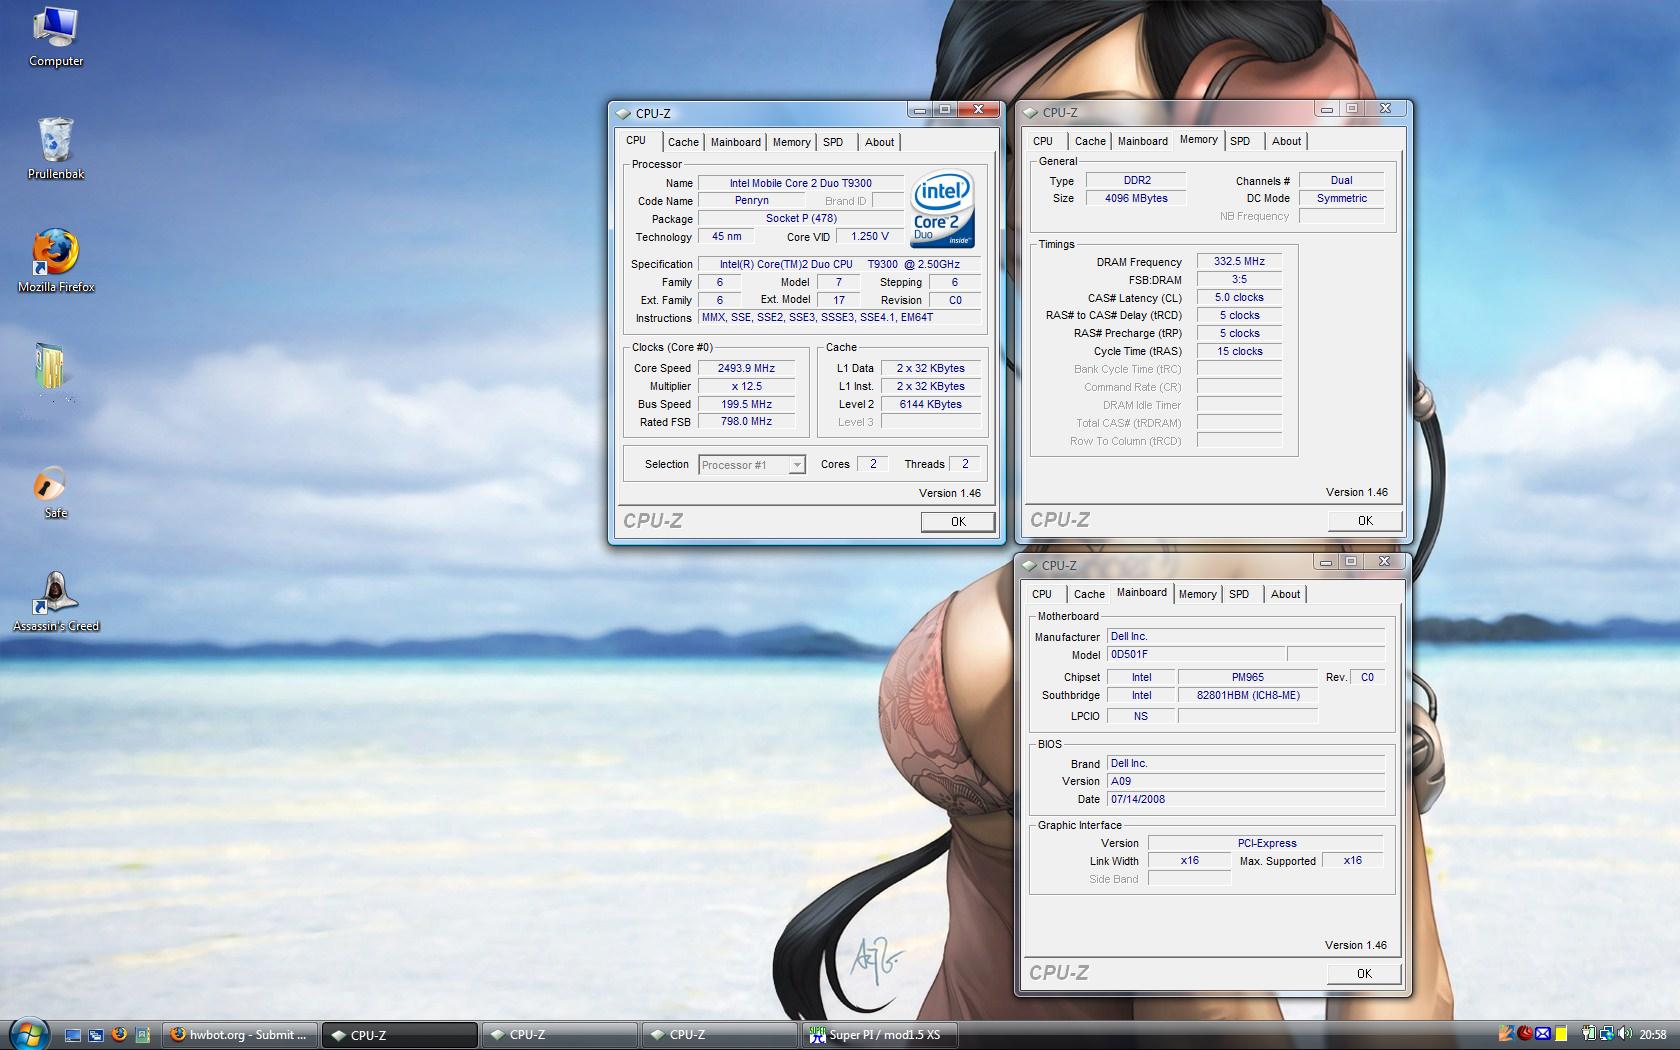
Task: Switch Mainboard window to the Cache tab
Action: click(x=1089, y=594)
